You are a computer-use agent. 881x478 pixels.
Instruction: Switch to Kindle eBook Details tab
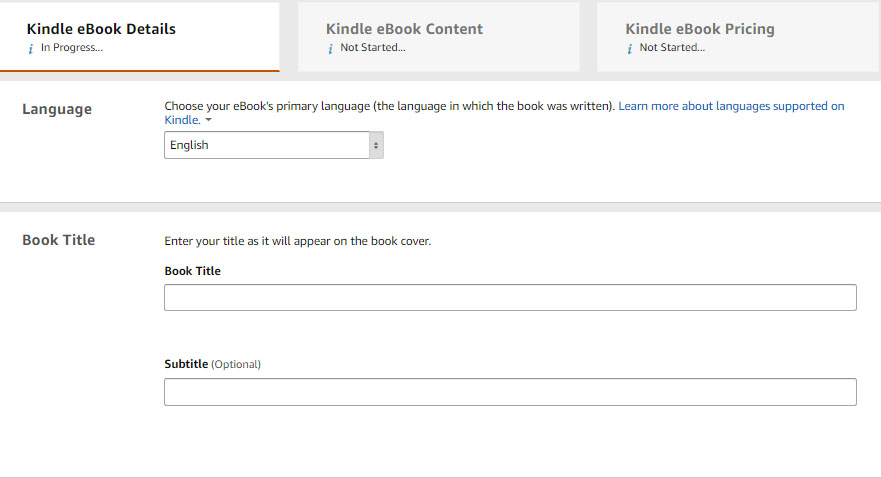tap(139, 37)
